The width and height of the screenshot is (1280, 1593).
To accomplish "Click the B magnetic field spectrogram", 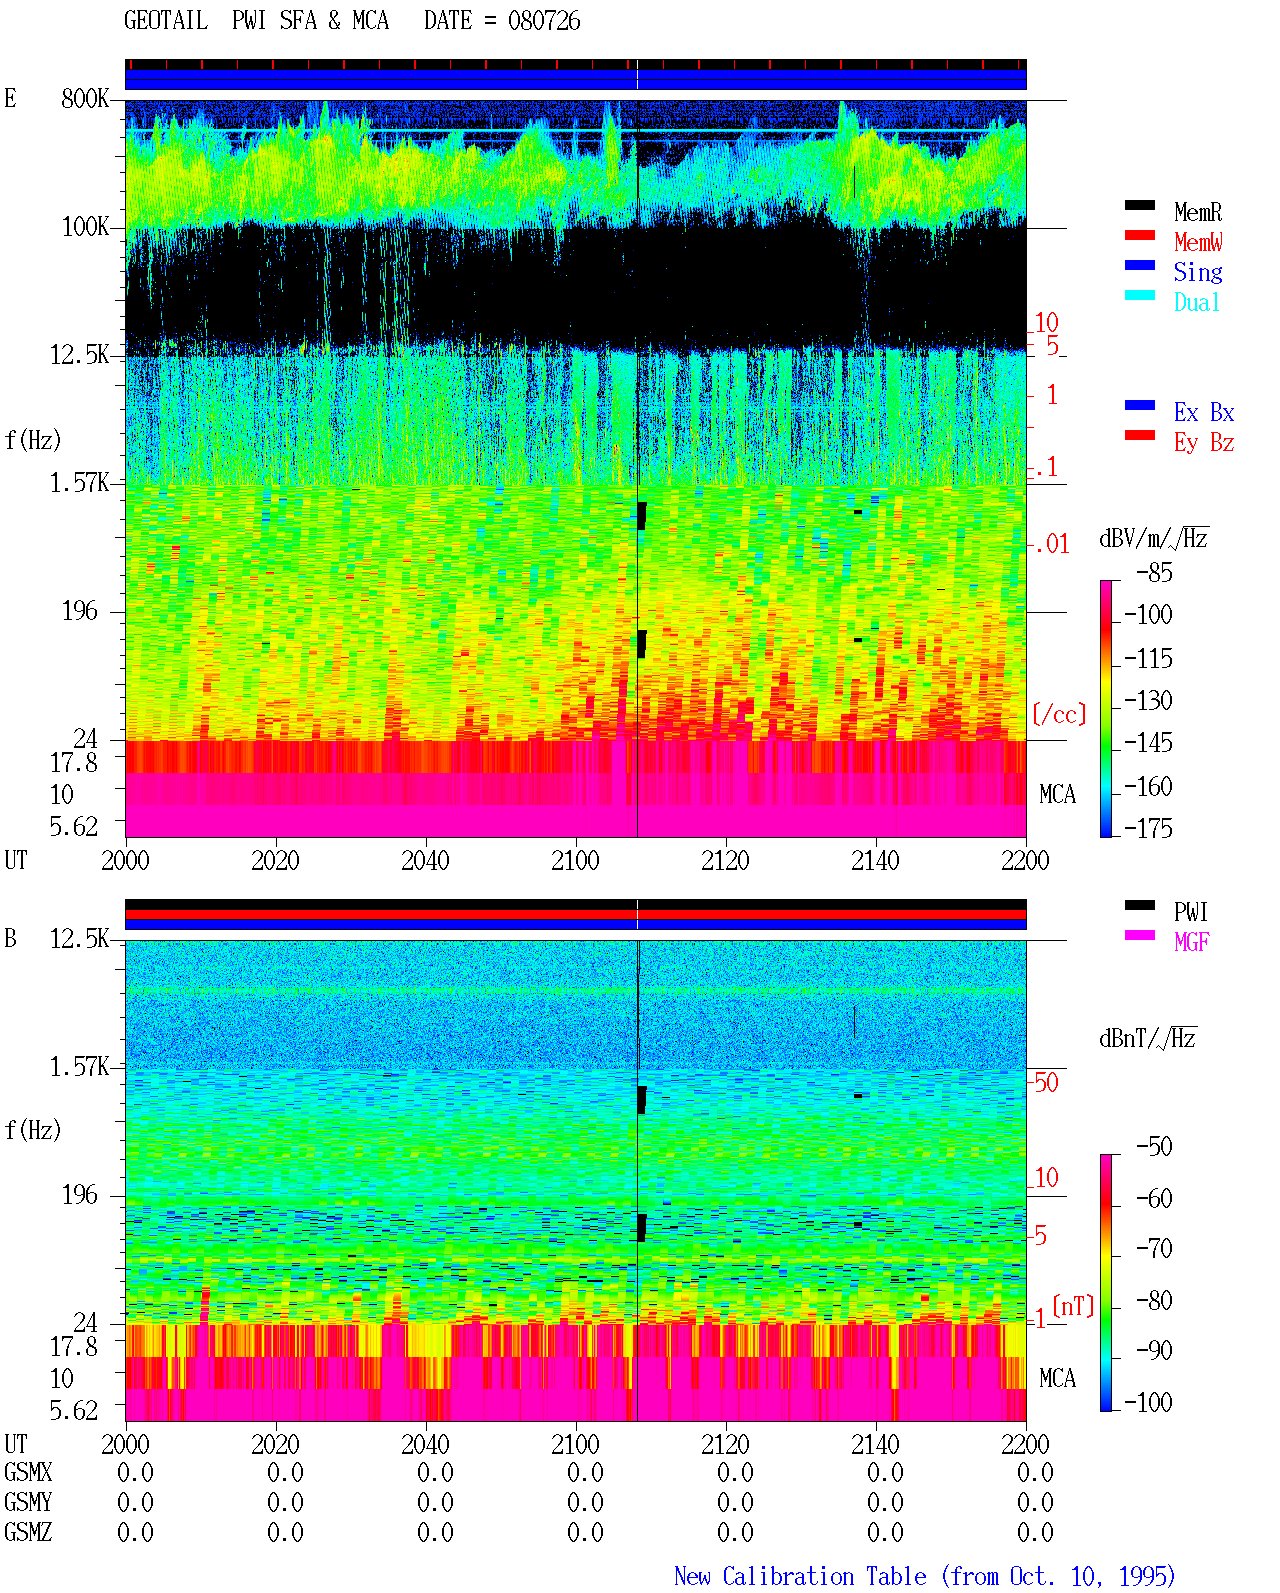I will [x=576, y=1181].
